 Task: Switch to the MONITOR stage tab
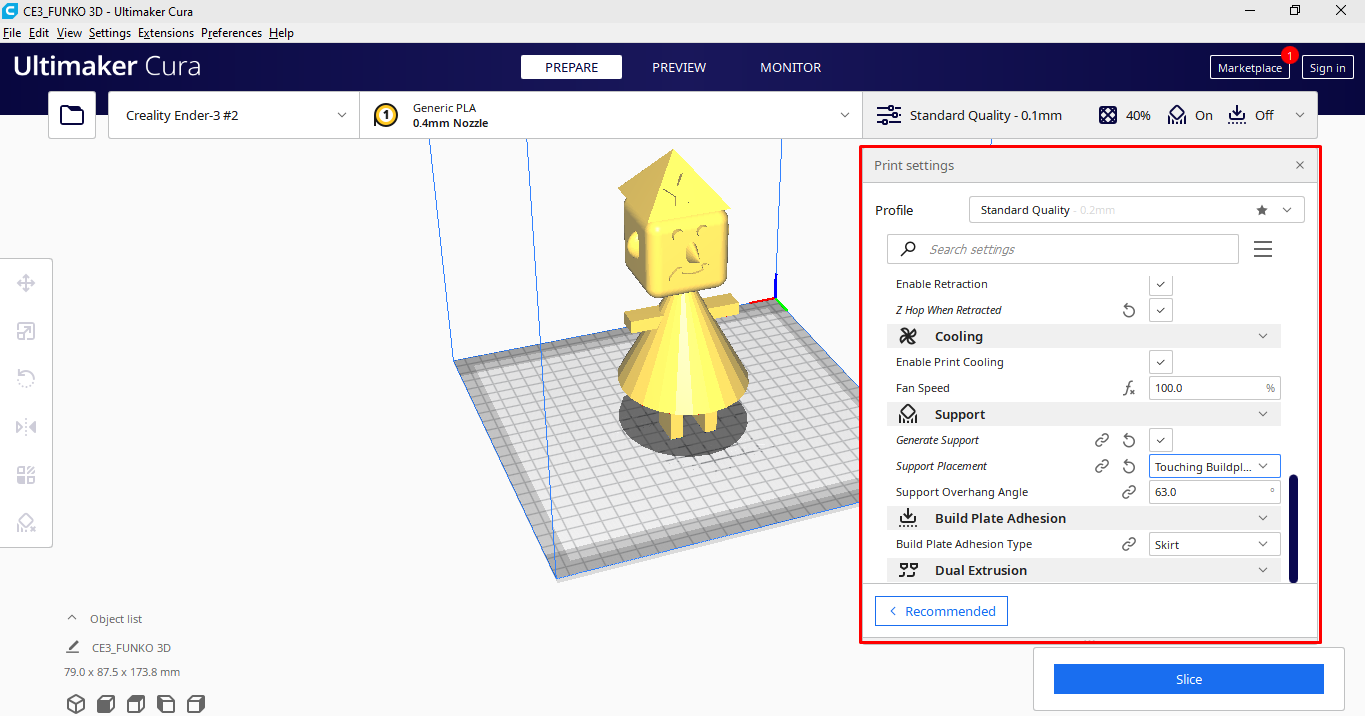pyautogui.click(x=790, y=67)
